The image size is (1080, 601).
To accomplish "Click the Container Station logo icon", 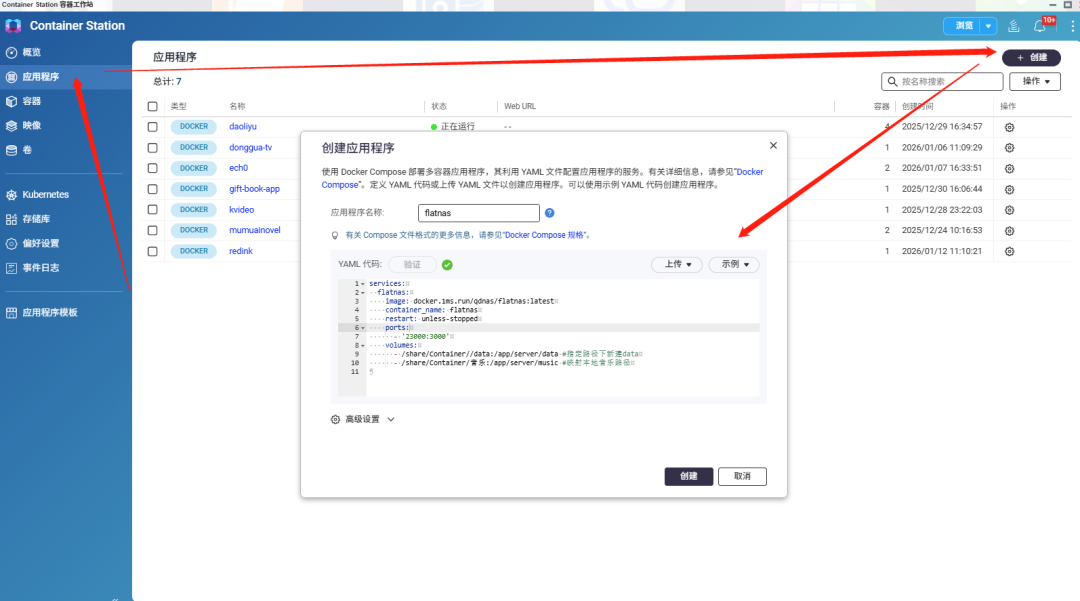I will [x=13, y=25].
